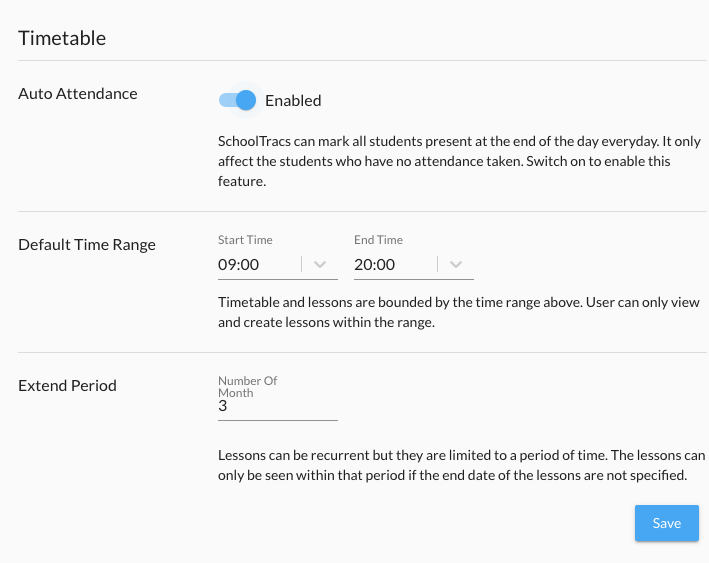709x563 pixels.
Task: Click the 20:00 End Time value
Action: 375,265
